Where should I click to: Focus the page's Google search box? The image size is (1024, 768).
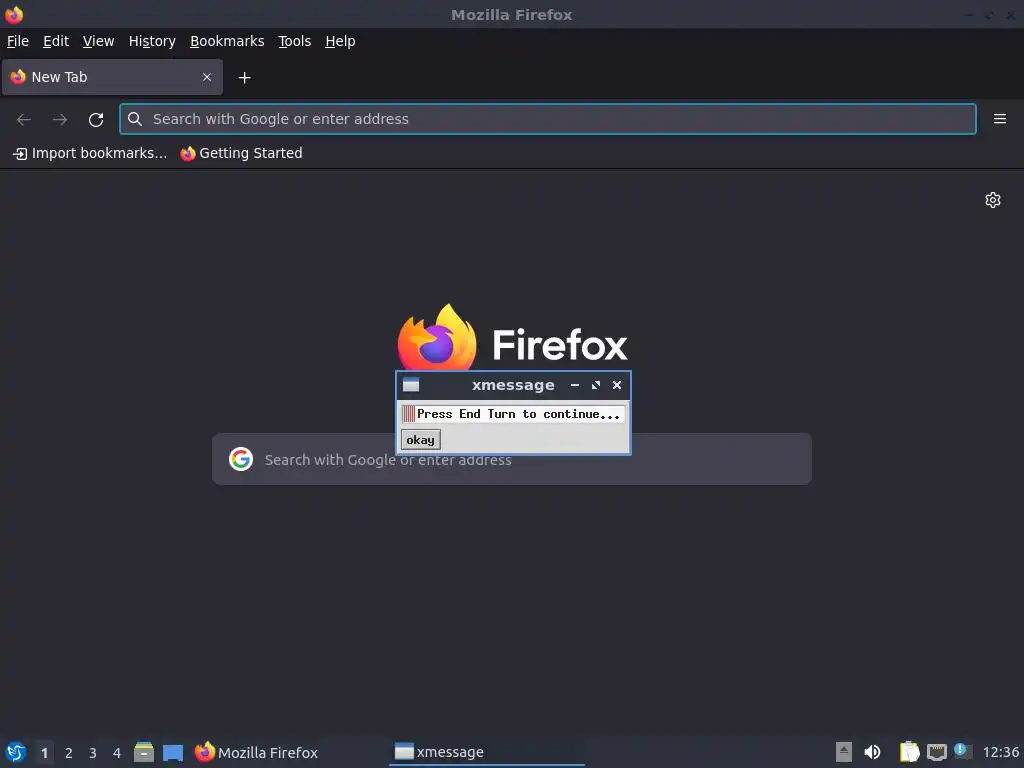pos(512,459)
